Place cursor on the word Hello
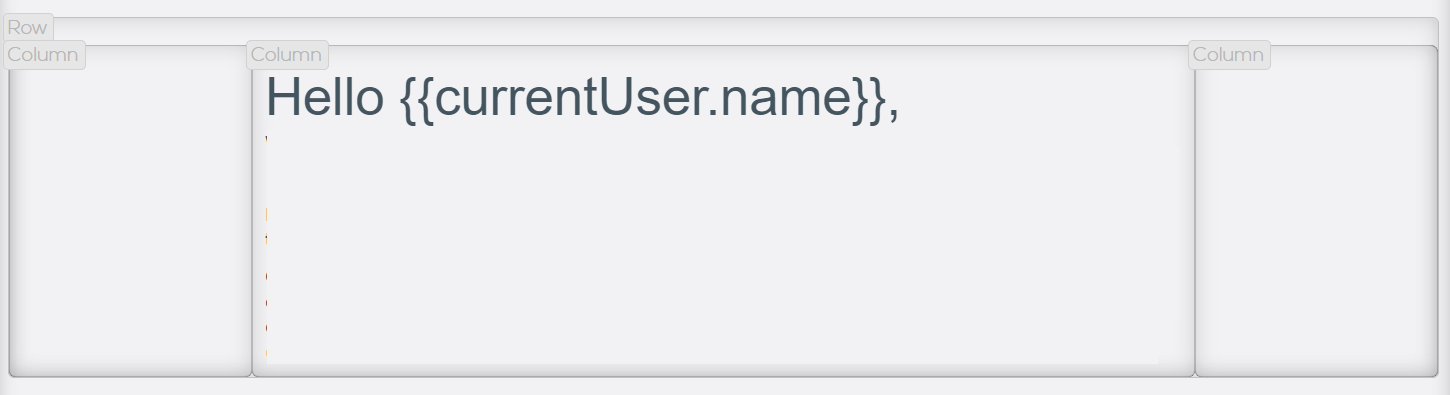 pos(324,98)
